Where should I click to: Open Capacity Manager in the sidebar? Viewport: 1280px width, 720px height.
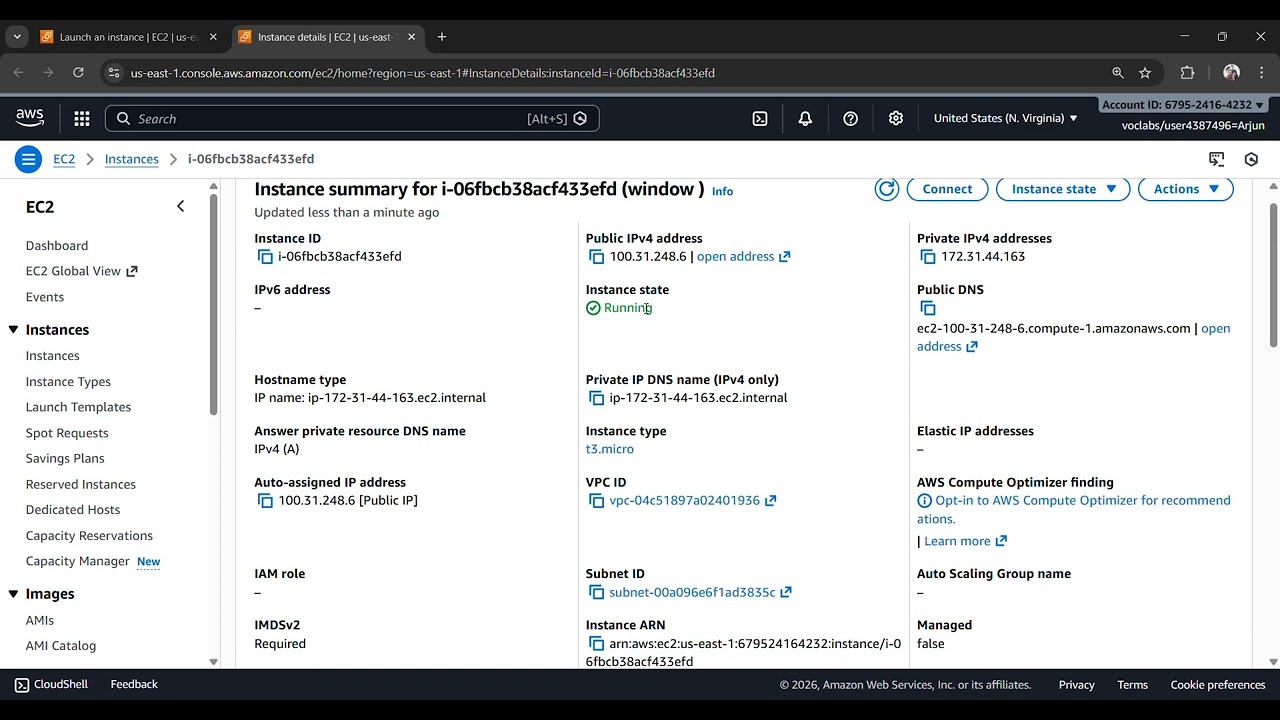point(78,561)
